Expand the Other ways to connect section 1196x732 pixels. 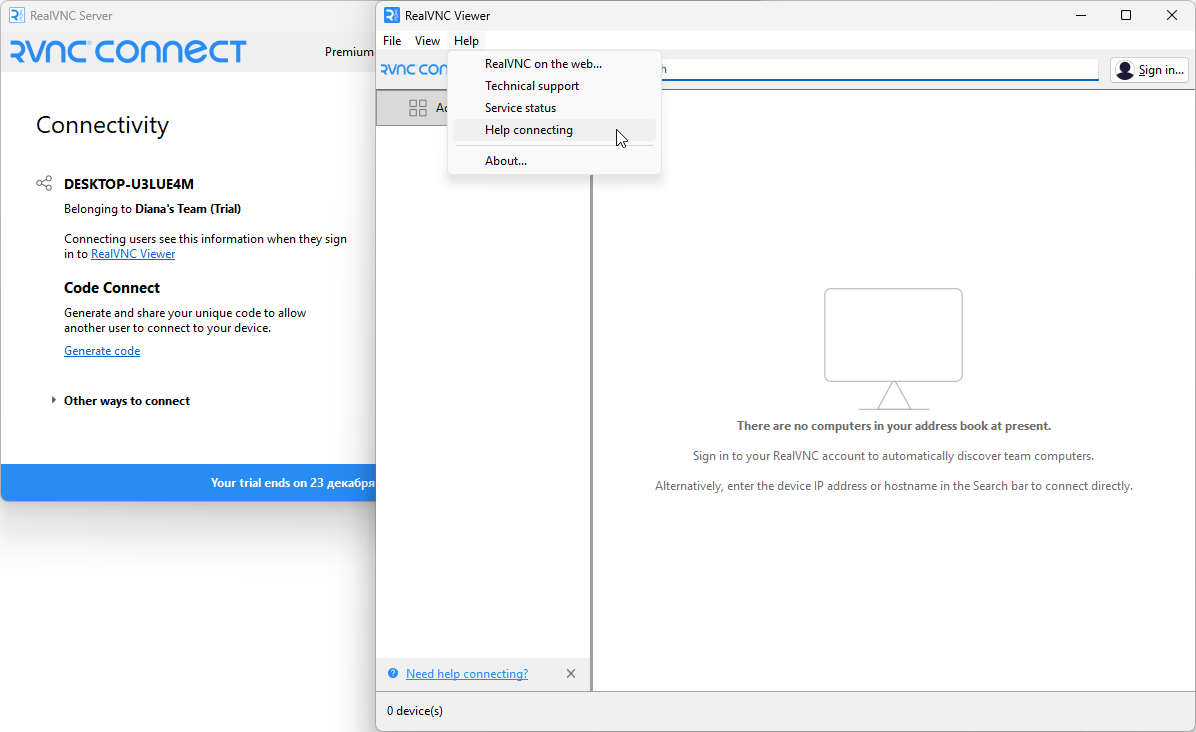pyautogui.click(x=126, y=400)
